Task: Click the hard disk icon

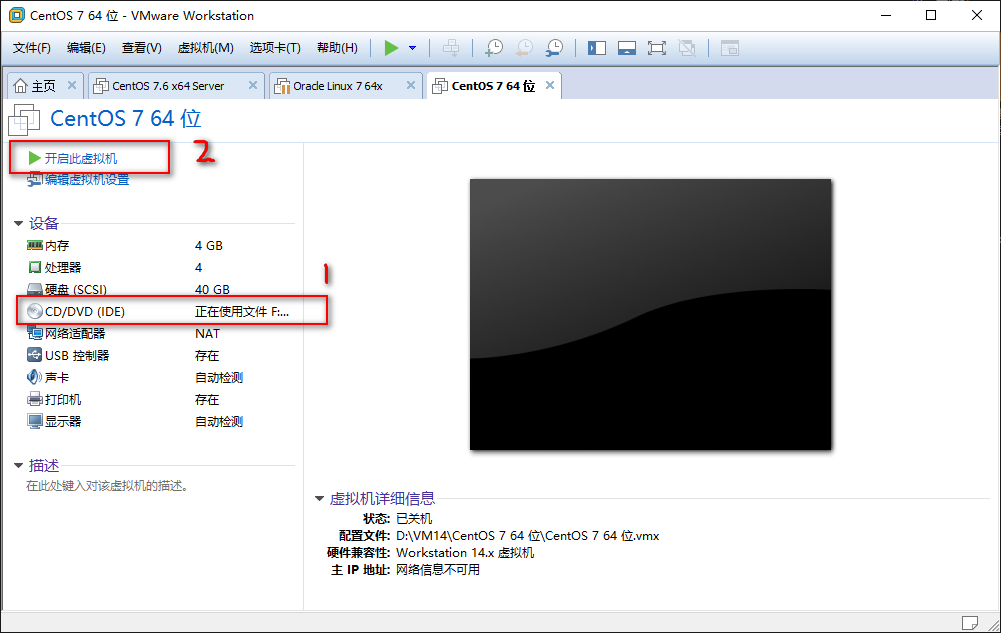Action: (34, 290)
